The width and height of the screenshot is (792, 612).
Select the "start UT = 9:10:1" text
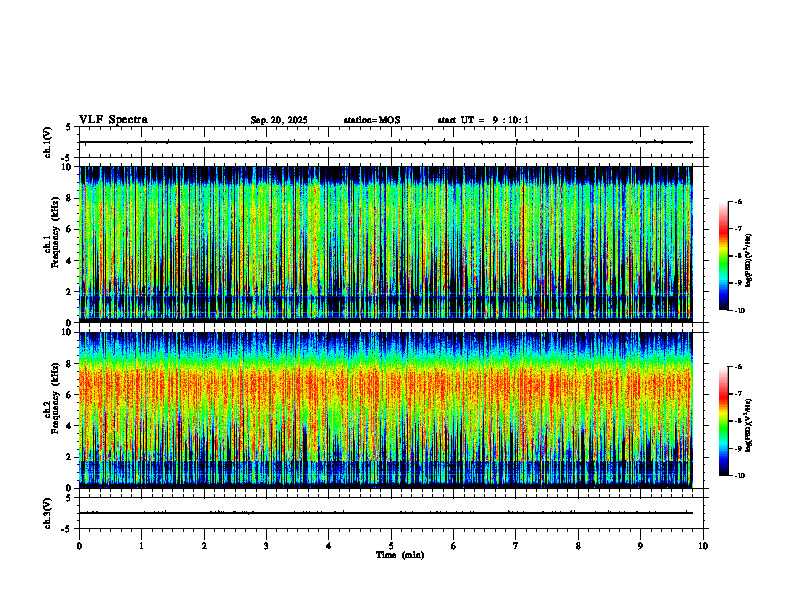pos(483,120)
